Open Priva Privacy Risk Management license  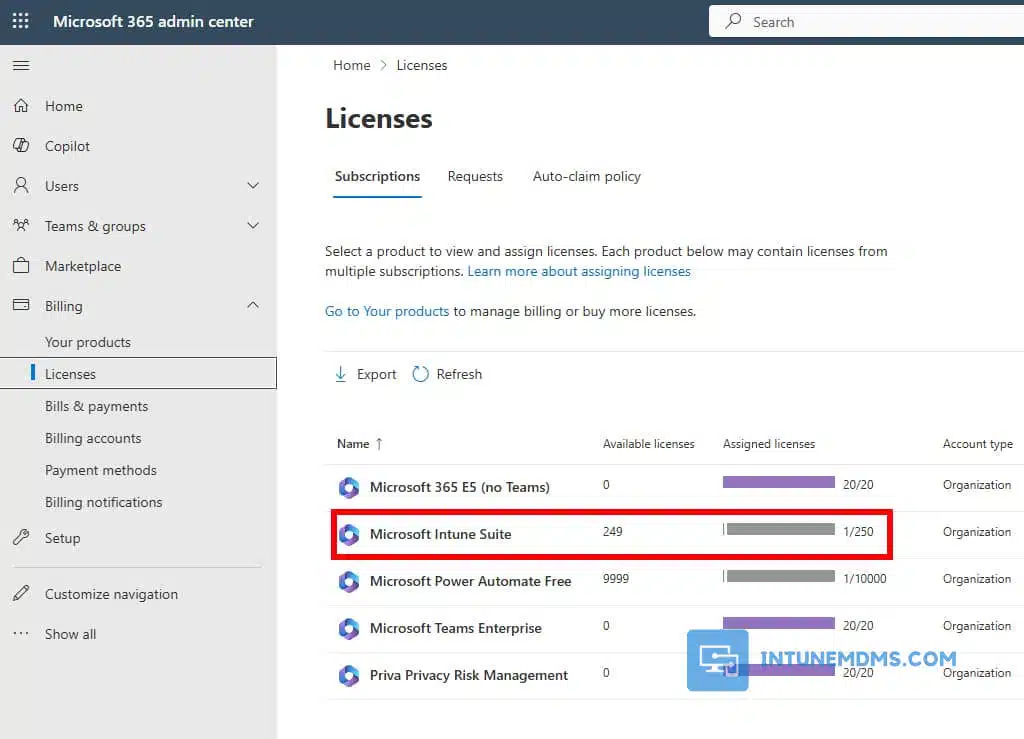[468, 675]
